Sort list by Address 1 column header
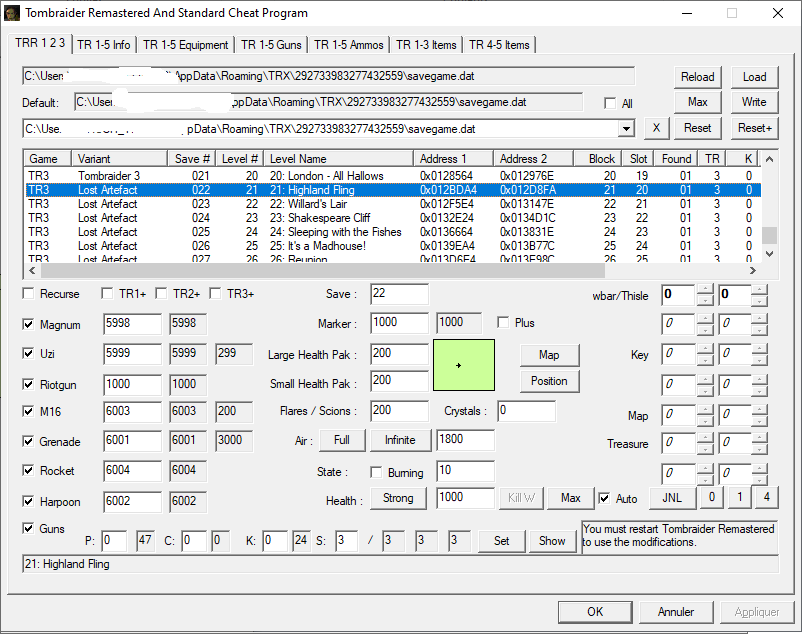Viewport: 802px width, 634px height. pos(453,159)
